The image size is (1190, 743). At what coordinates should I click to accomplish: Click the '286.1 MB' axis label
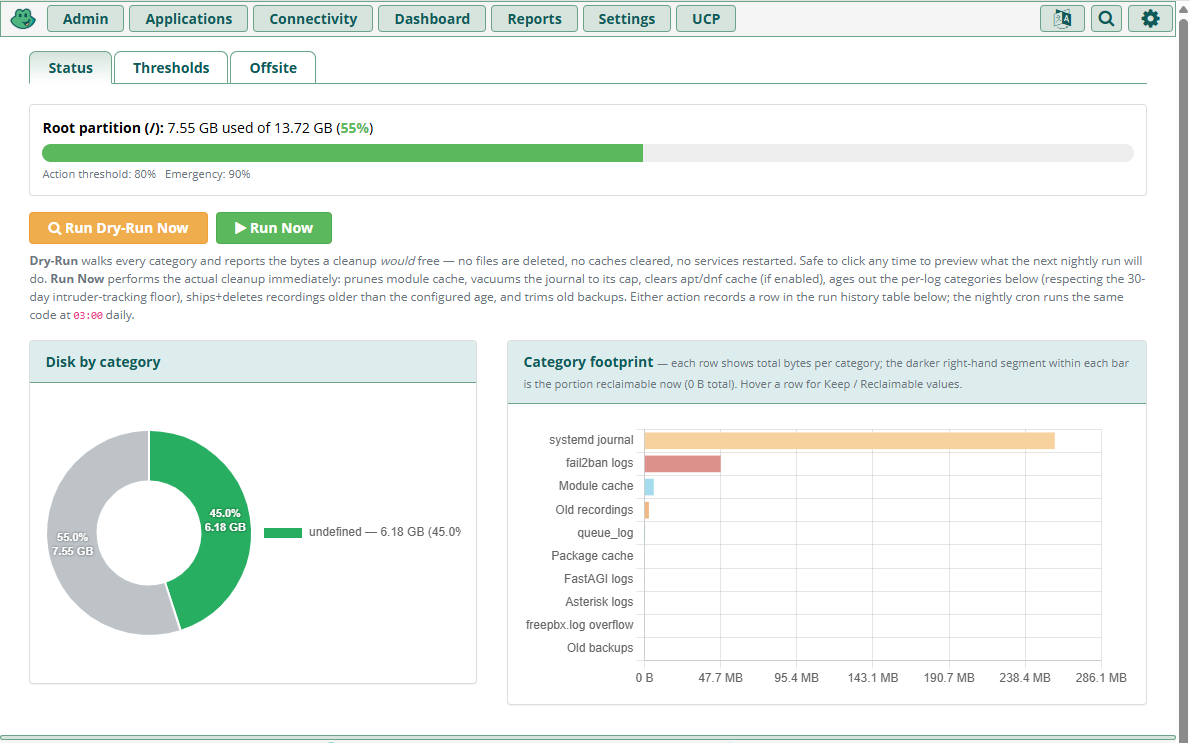(x=1100, y=678)
